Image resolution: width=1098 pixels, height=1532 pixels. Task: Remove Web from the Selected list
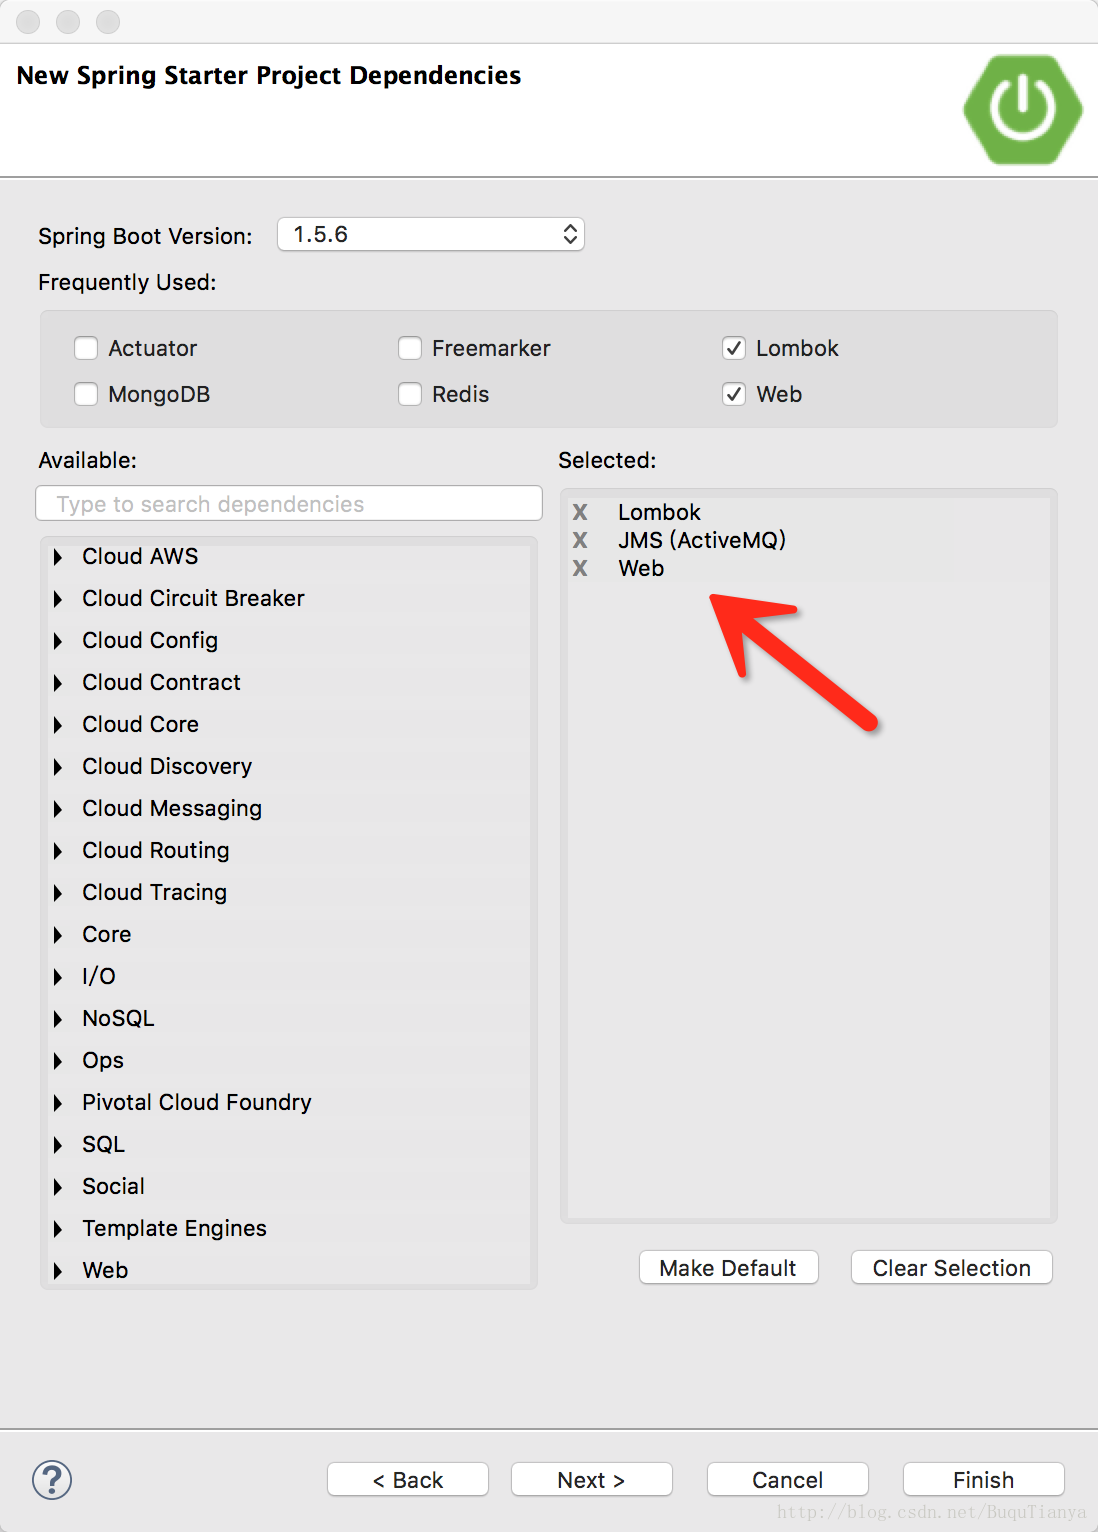[580, 568]
